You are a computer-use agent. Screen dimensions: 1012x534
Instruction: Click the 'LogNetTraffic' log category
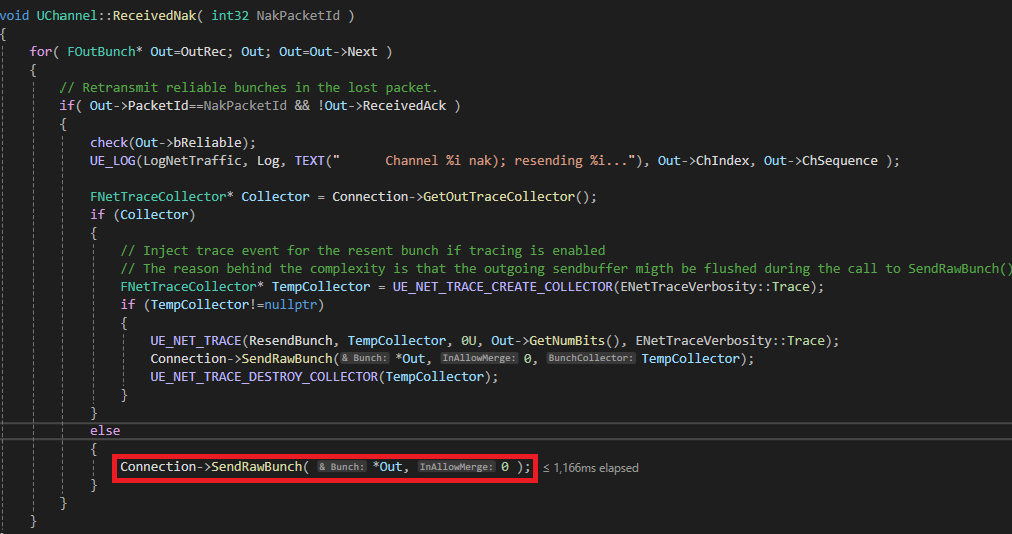click(192, 161)
